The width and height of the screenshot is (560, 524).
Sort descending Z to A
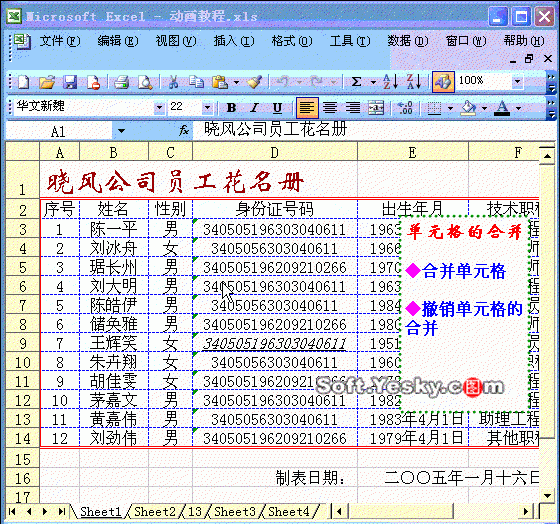pos(414,82)
